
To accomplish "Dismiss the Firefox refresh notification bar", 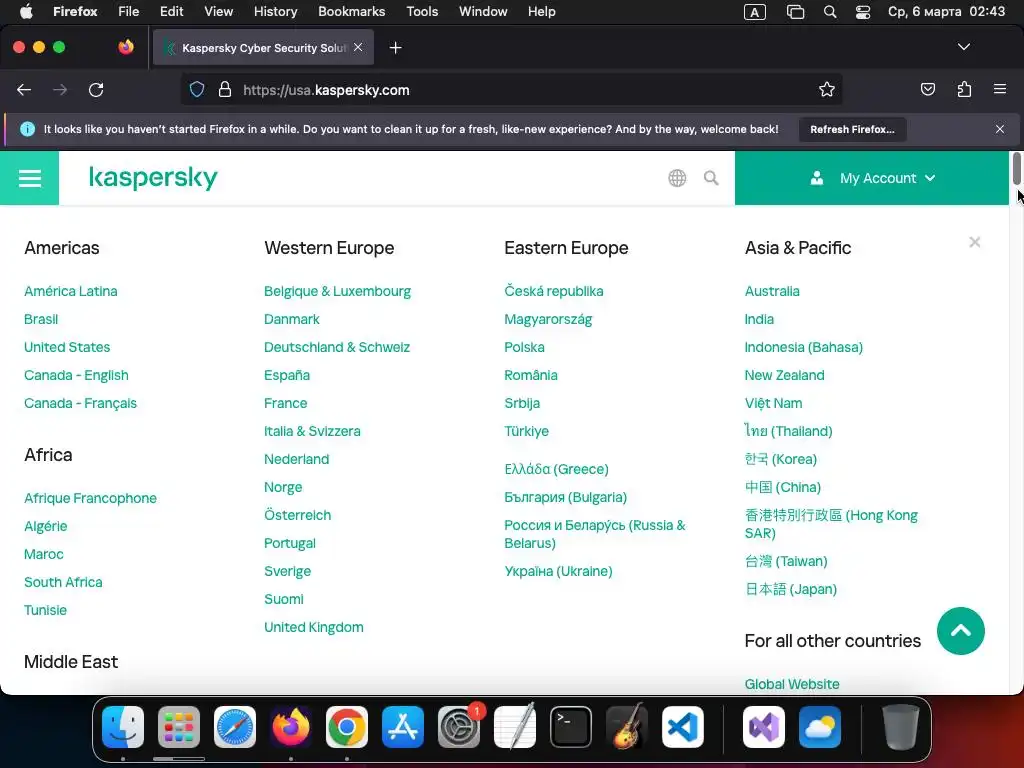I will [x=1000, y=129].
